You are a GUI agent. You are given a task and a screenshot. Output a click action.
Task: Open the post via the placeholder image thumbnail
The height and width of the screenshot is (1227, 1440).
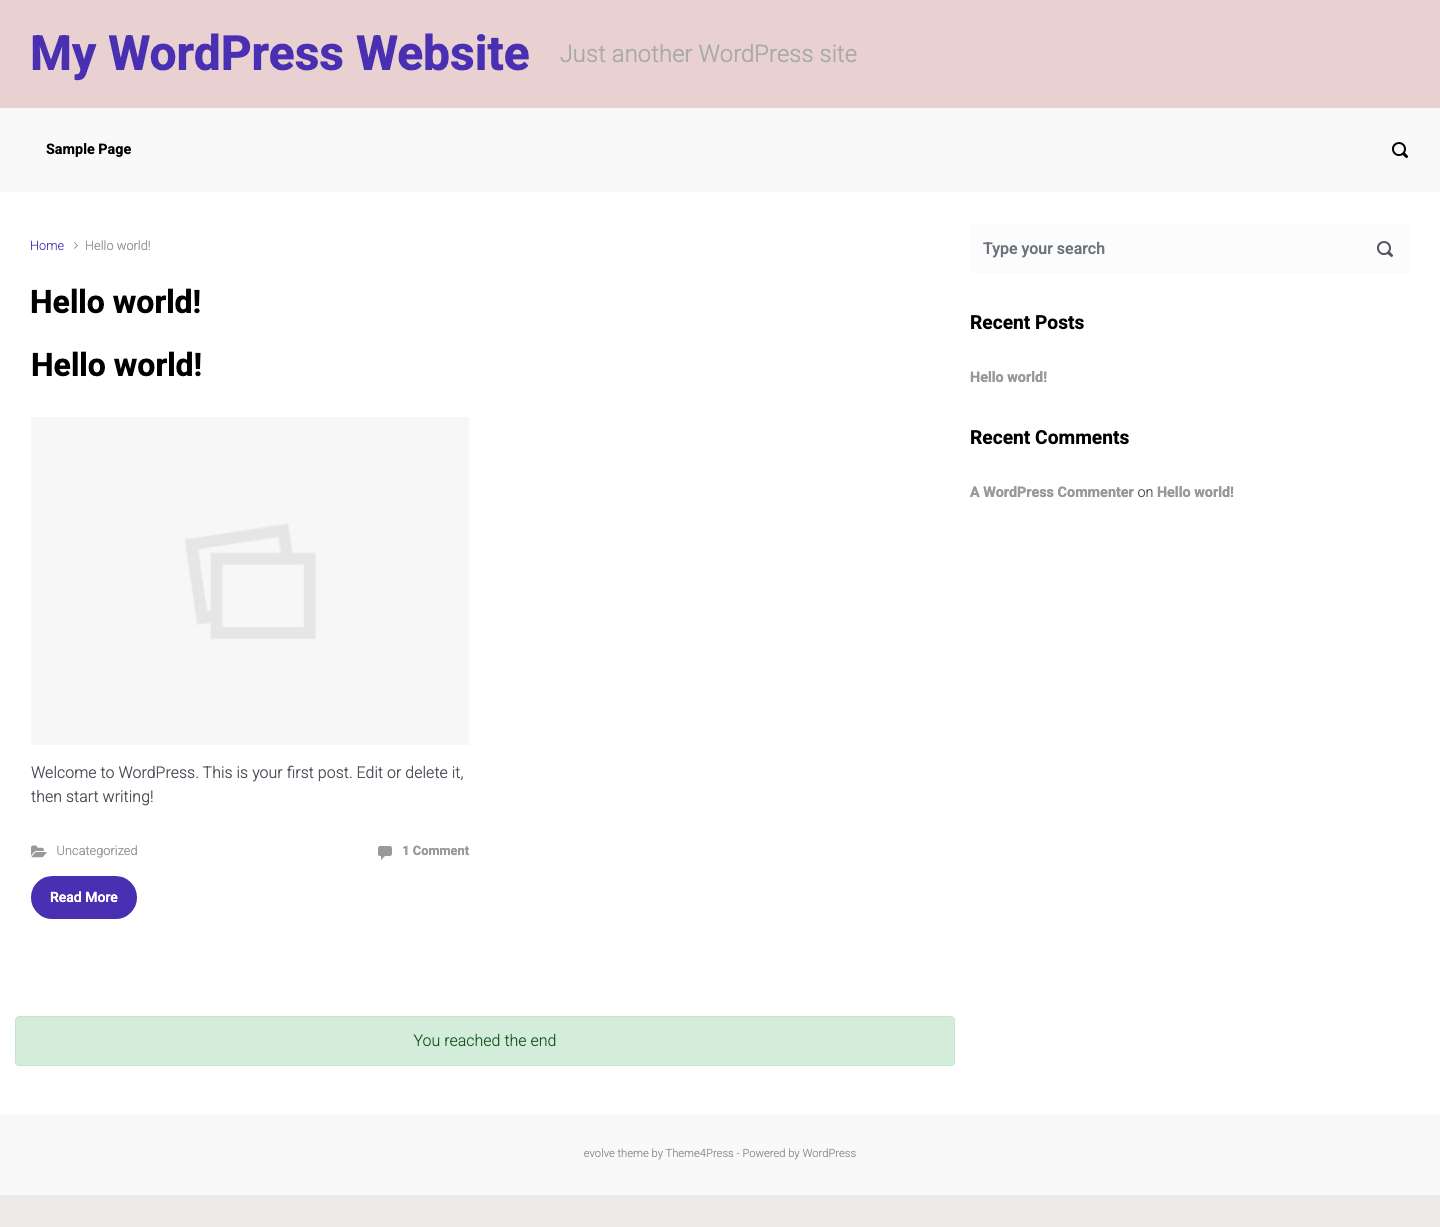tap(250, 580)
